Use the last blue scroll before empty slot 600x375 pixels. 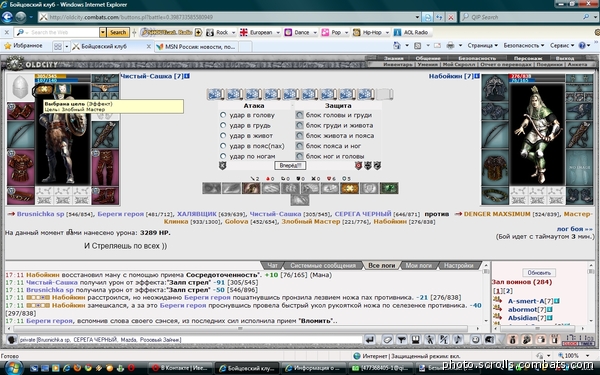[x=366, y=94]
